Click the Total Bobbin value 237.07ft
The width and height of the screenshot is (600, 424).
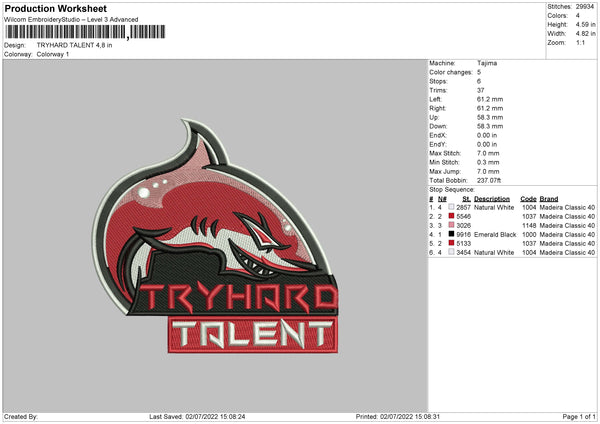point(489,181)
